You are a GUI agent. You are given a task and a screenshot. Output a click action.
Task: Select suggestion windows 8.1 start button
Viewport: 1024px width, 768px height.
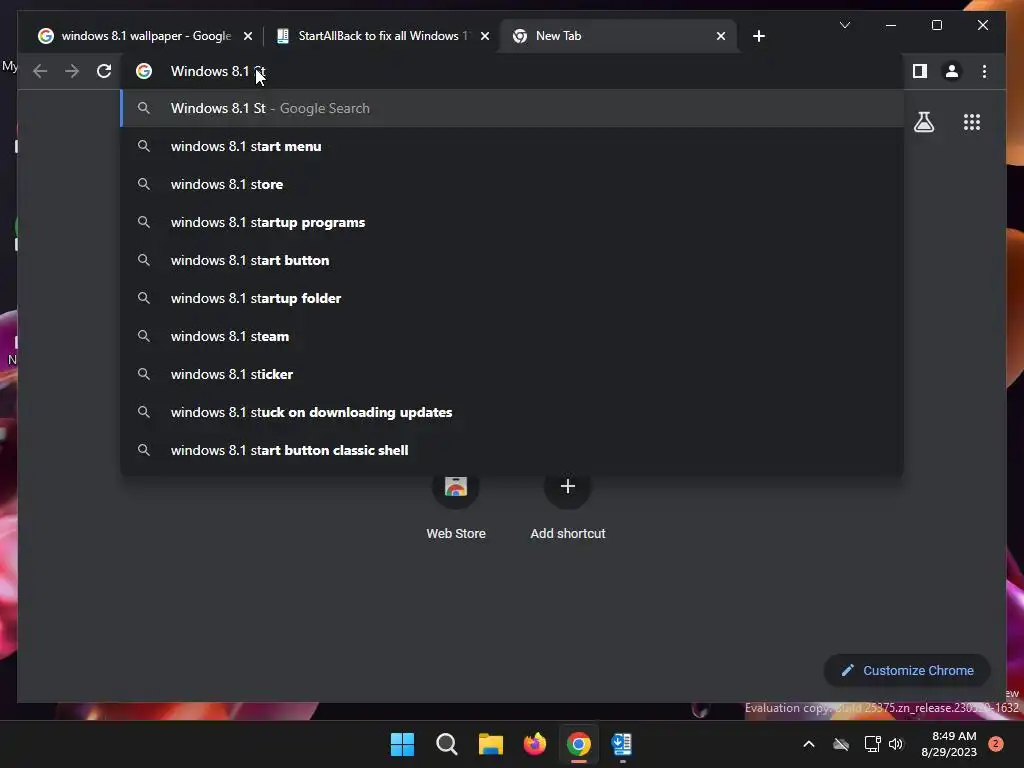click(512, 260)
